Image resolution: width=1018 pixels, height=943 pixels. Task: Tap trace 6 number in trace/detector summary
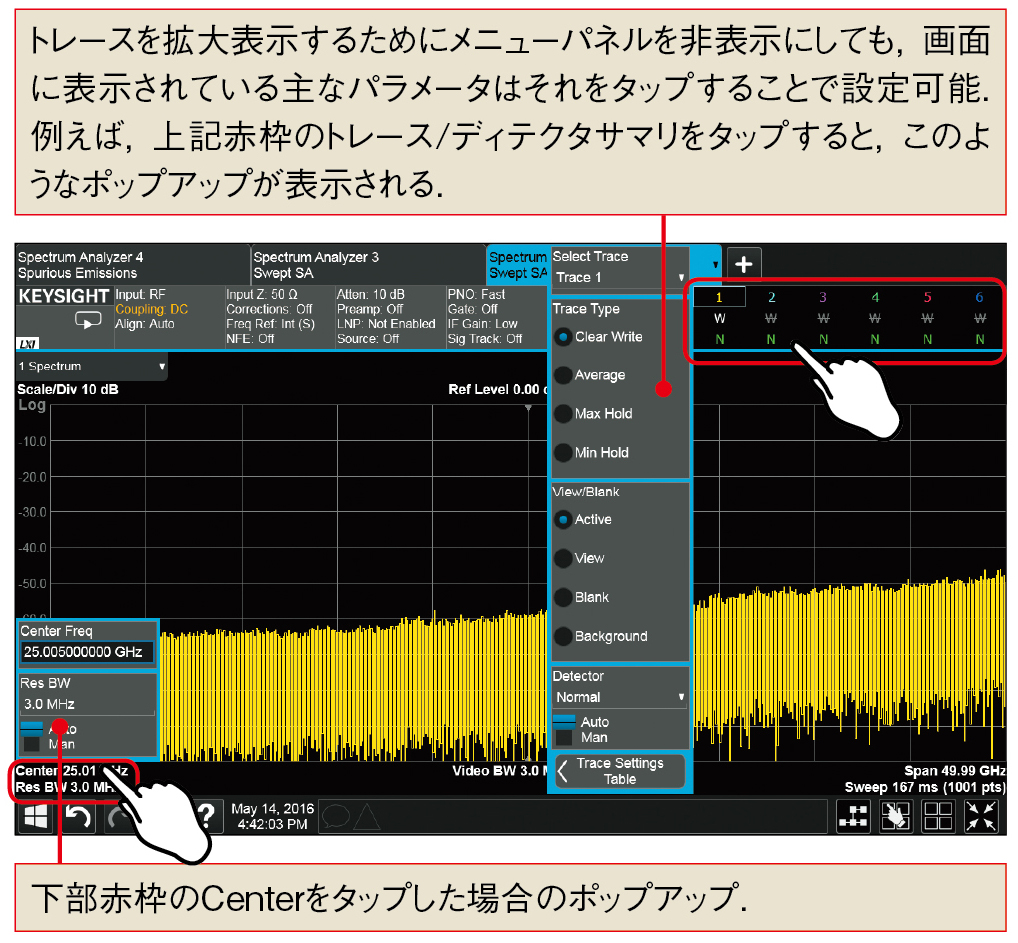pyautogui.click(x=980, y=297)
